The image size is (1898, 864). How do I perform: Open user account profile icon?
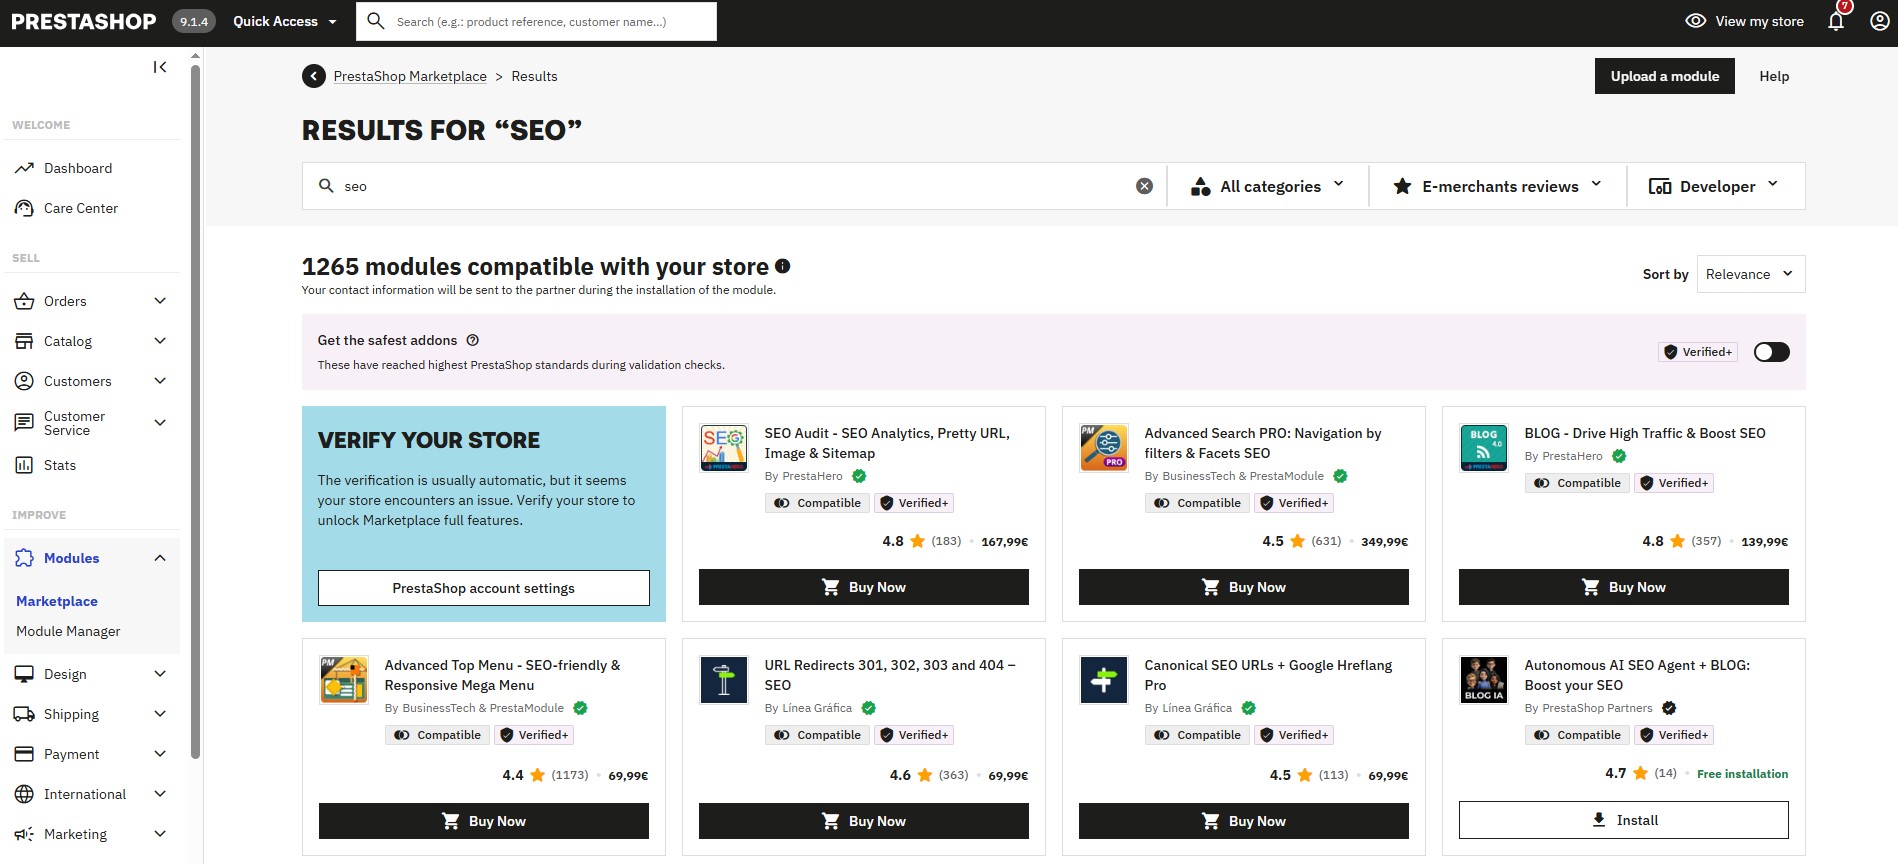point(1880,21)
